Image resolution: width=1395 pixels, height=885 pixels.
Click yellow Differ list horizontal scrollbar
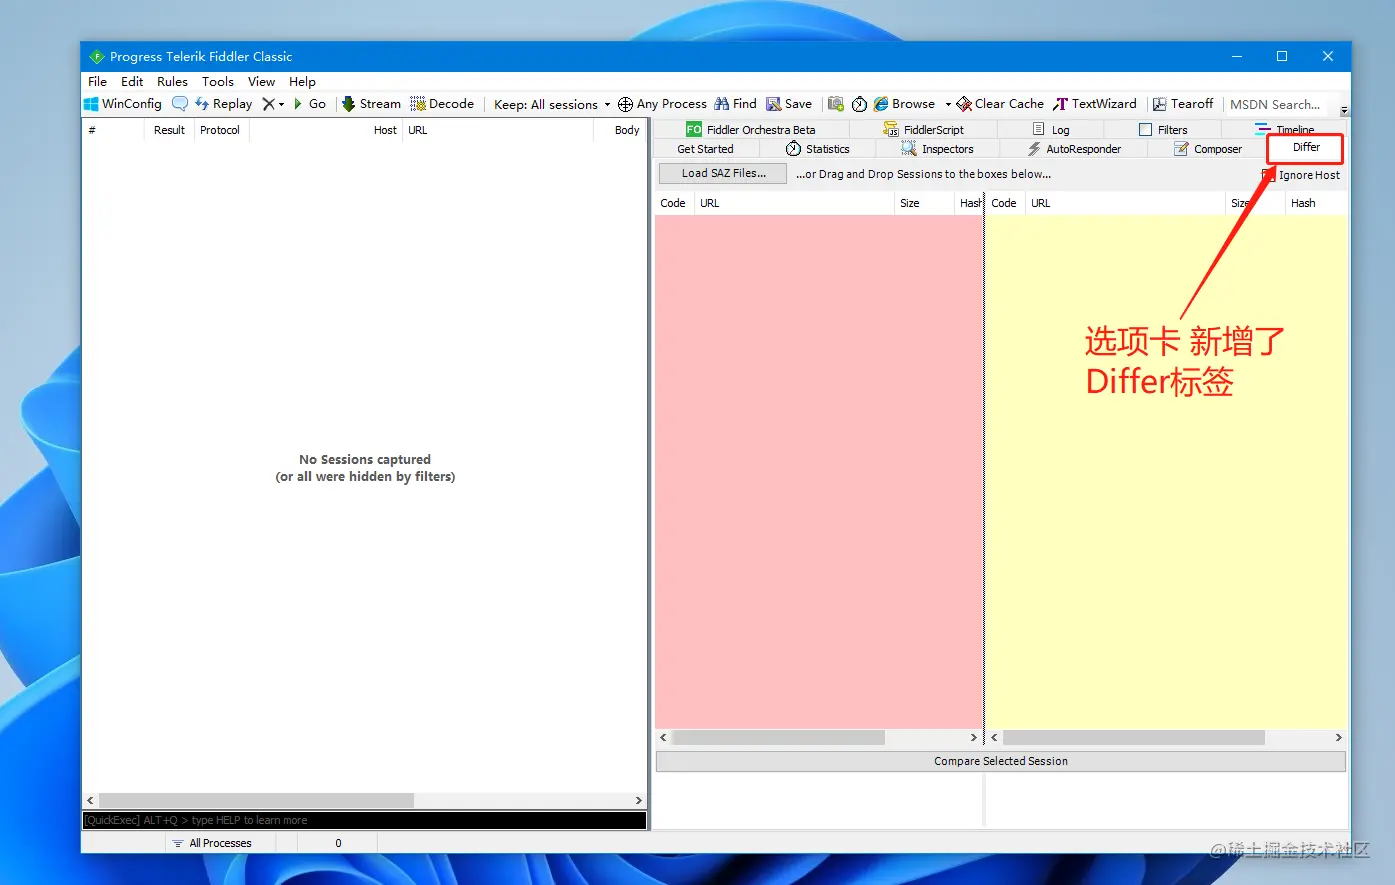click(1134, 737)
